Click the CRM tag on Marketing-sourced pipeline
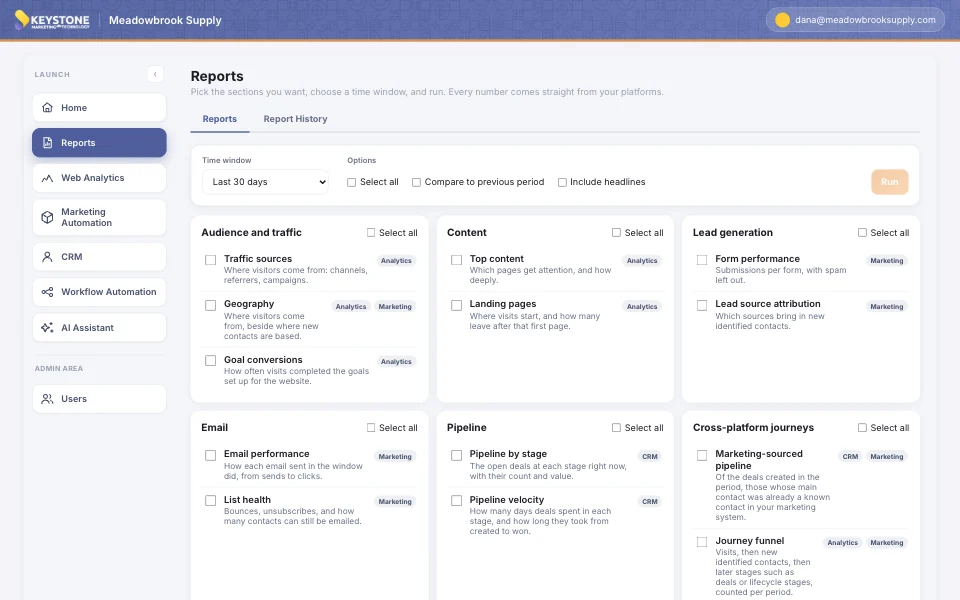The width and height of the screenshot is (960, 600). (850, 457)
